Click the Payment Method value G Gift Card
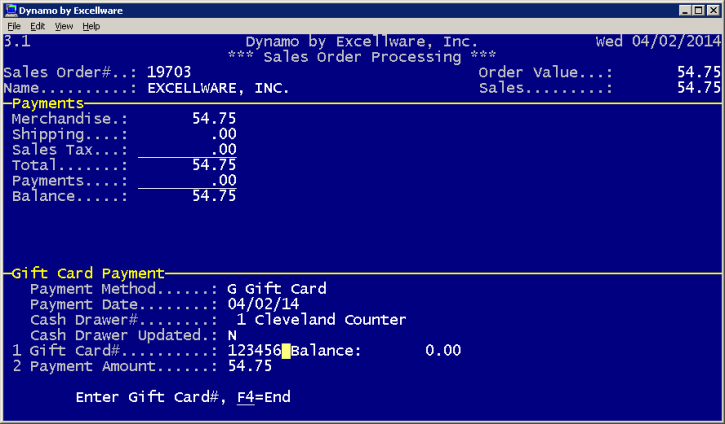Screen dimensions: 725x424 click(x=276, y=289)
